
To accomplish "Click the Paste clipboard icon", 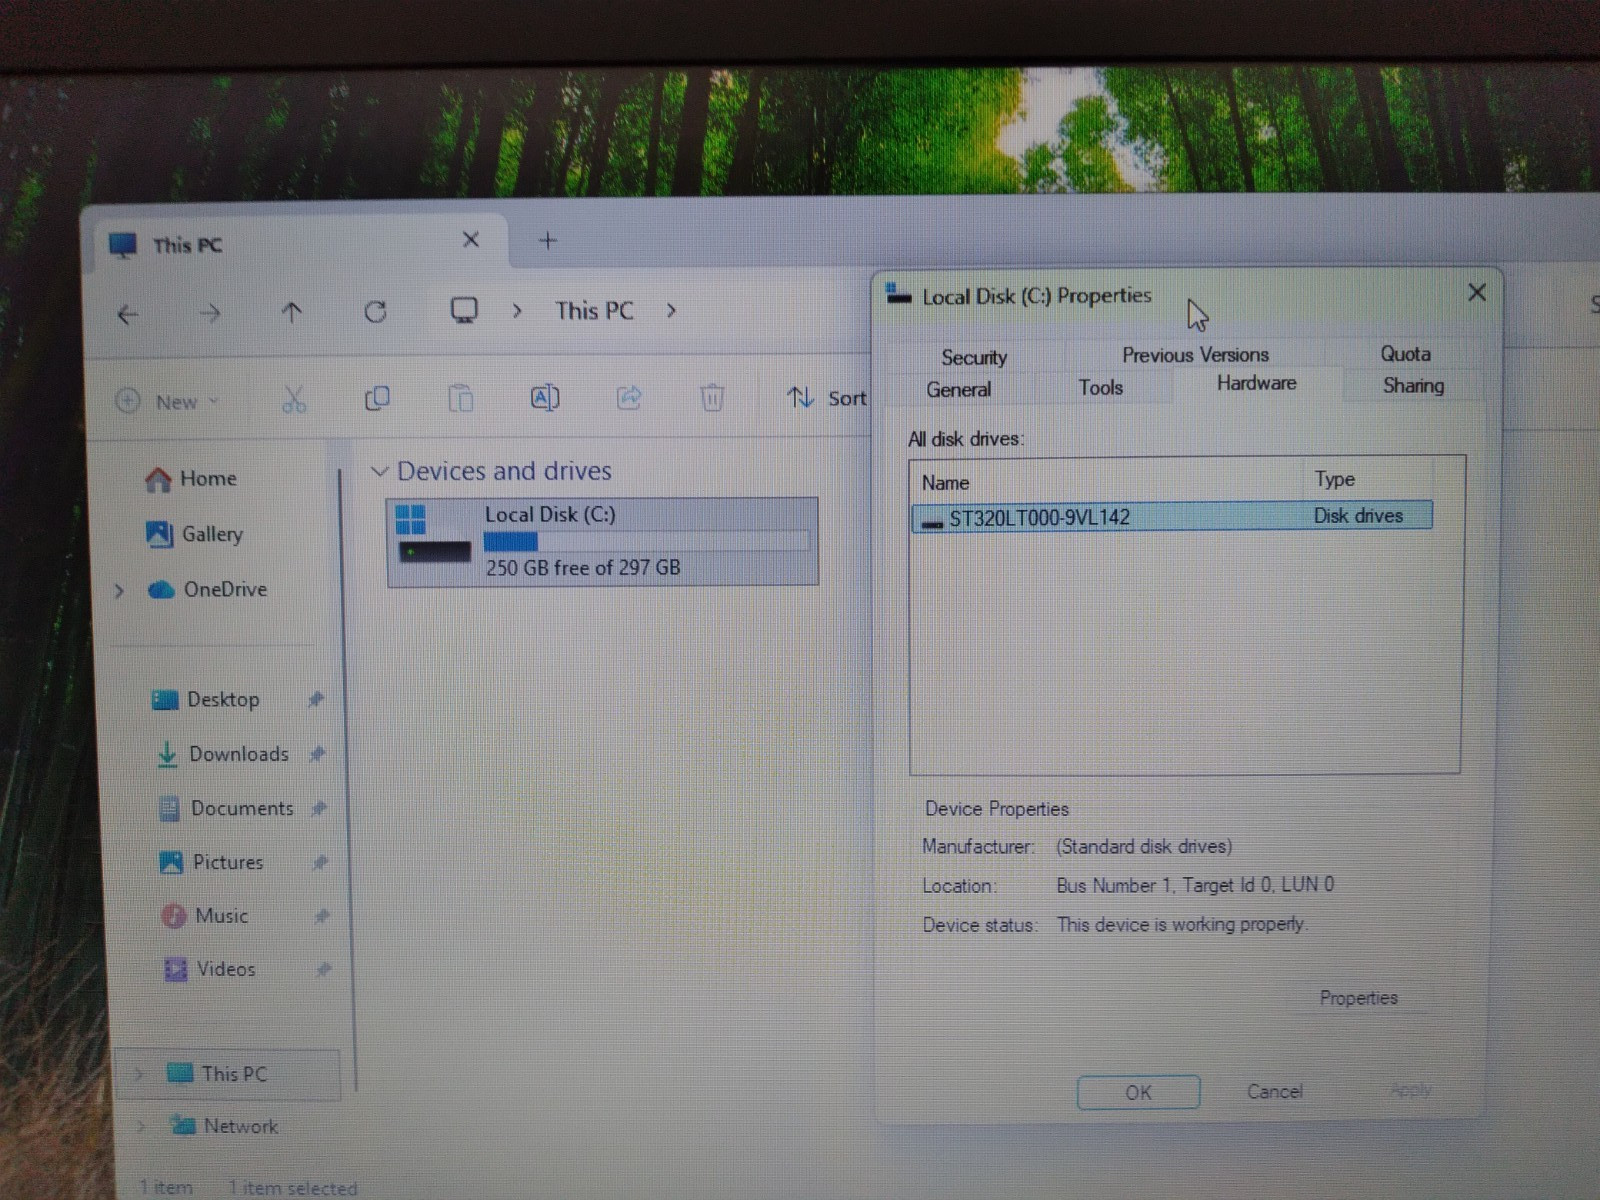I will point(460,398).
